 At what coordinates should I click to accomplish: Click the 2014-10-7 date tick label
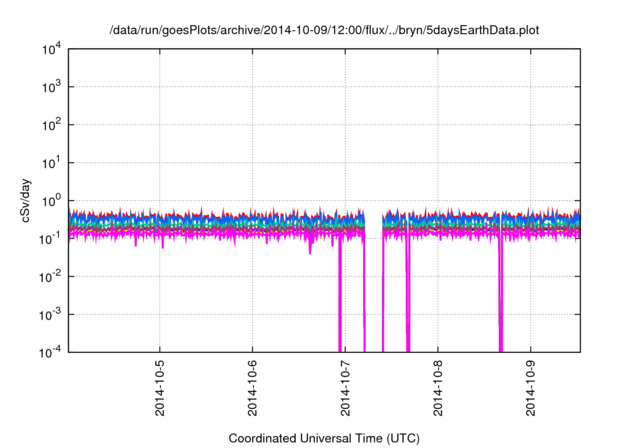point(345,388)
